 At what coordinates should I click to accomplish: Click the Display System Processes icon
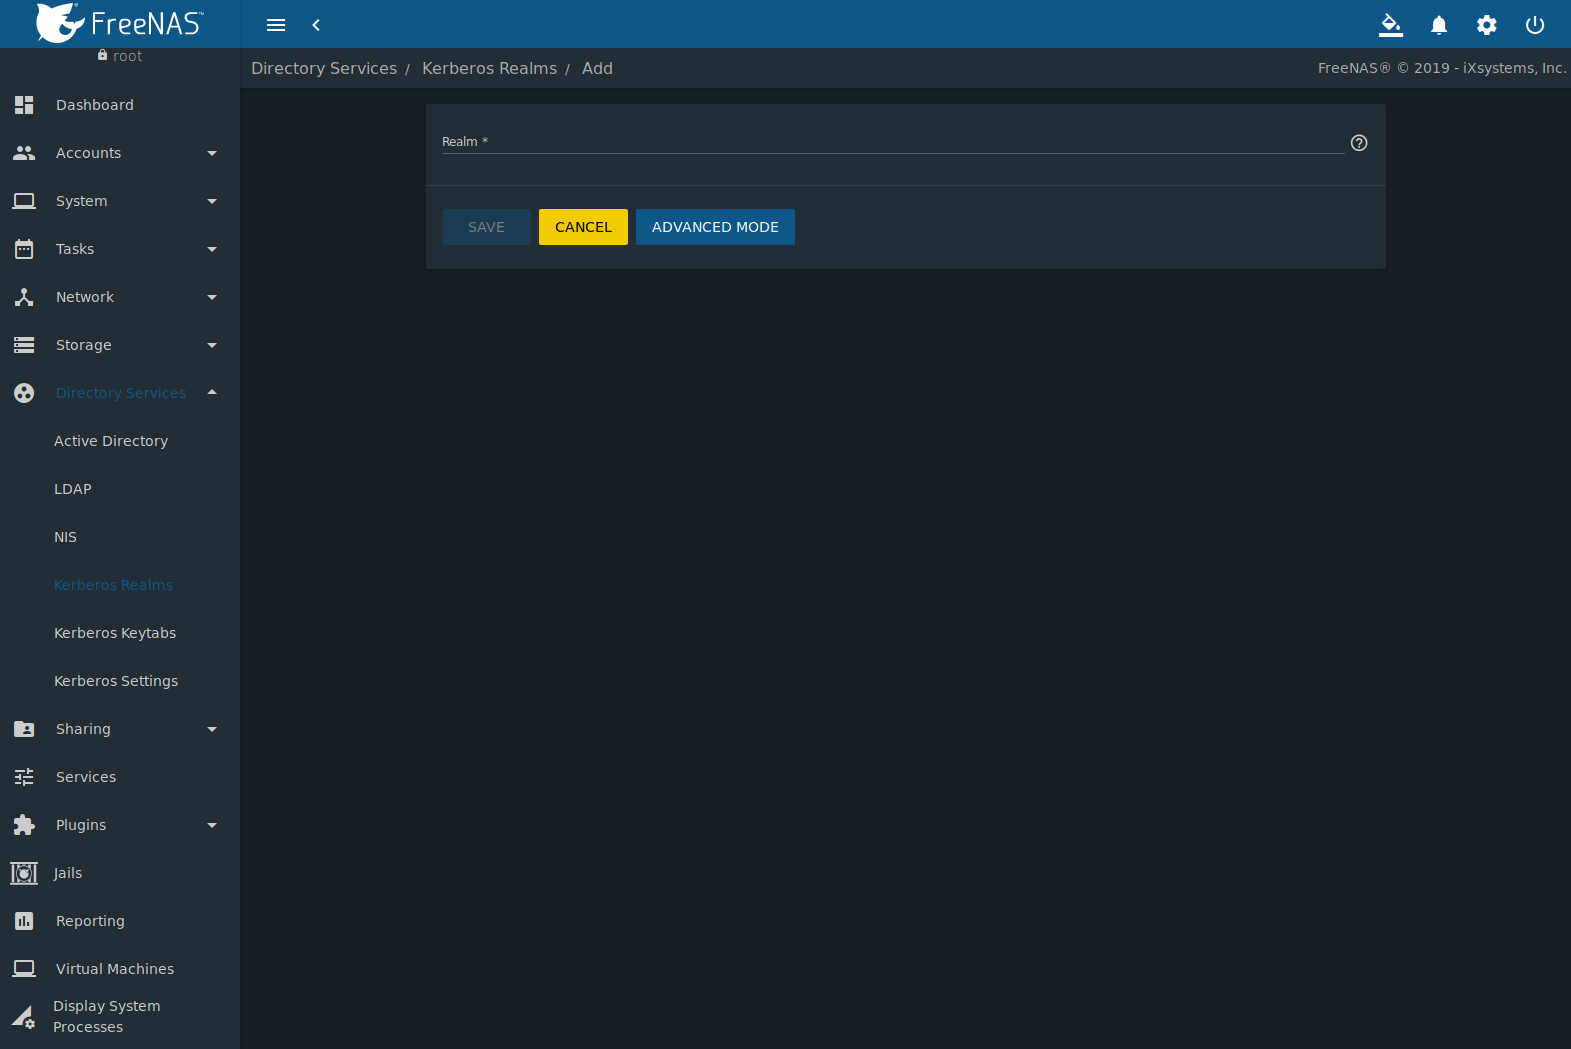click(24, 1017)
